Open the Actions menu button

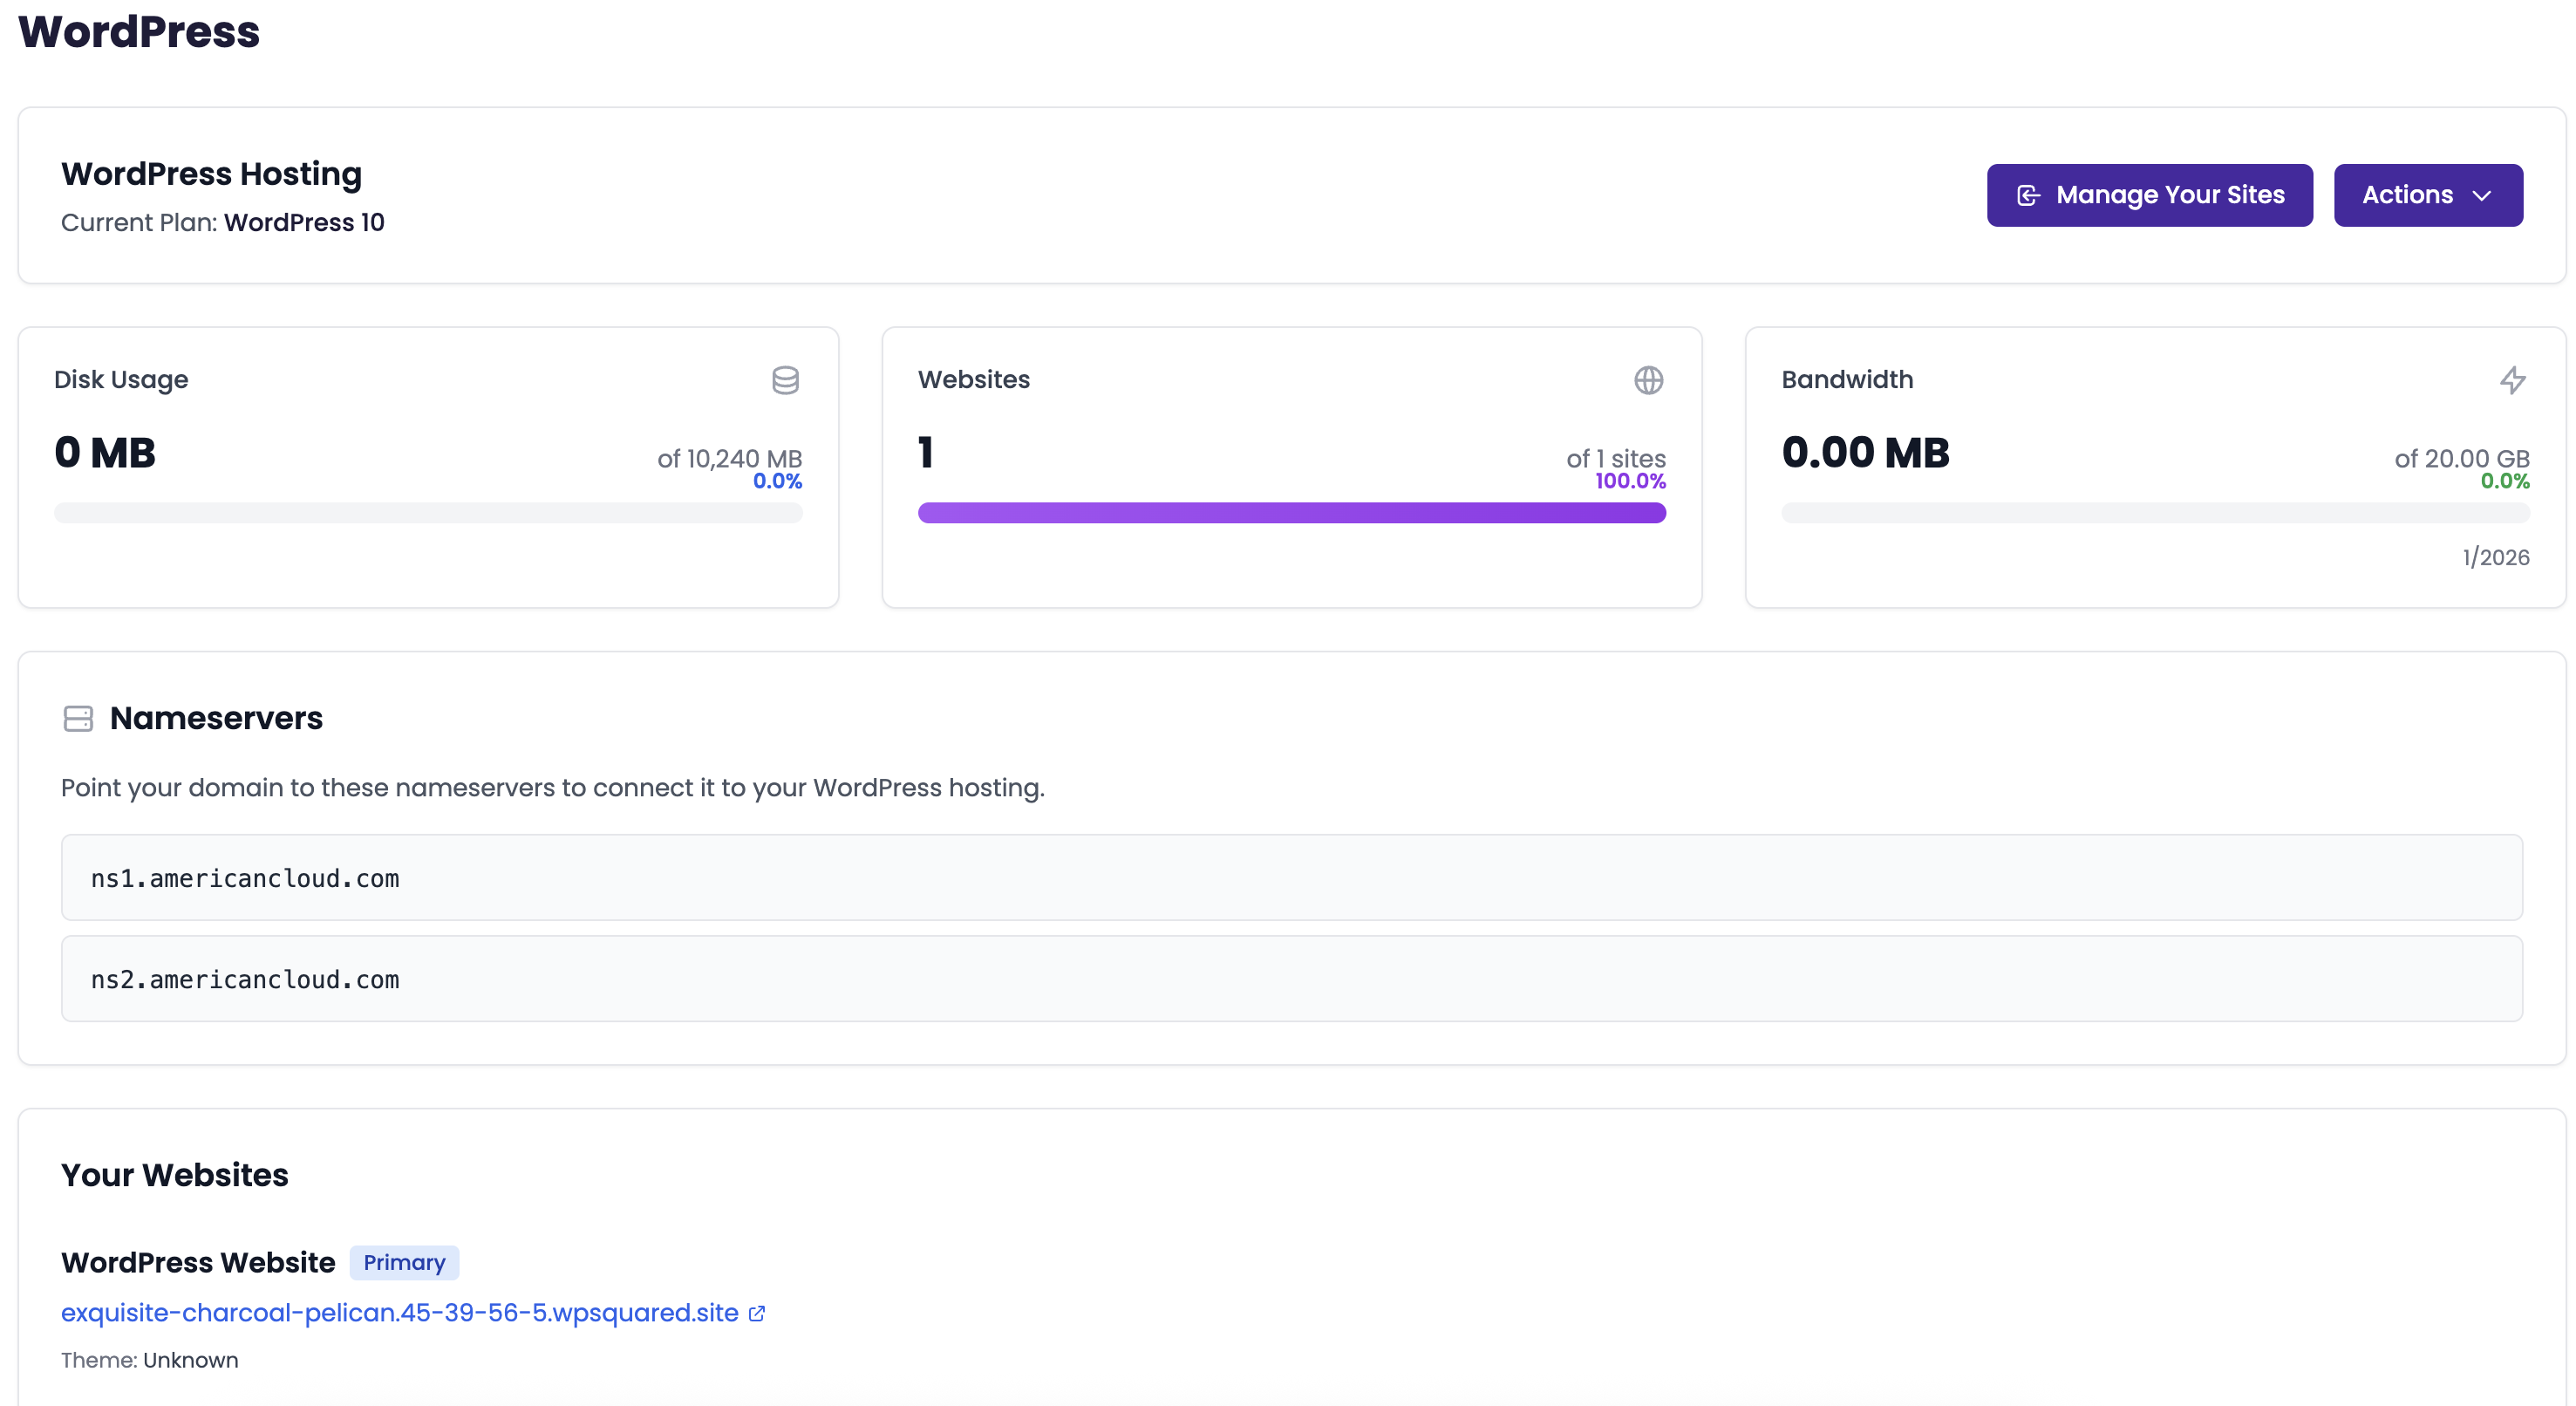click(2426, 195)
